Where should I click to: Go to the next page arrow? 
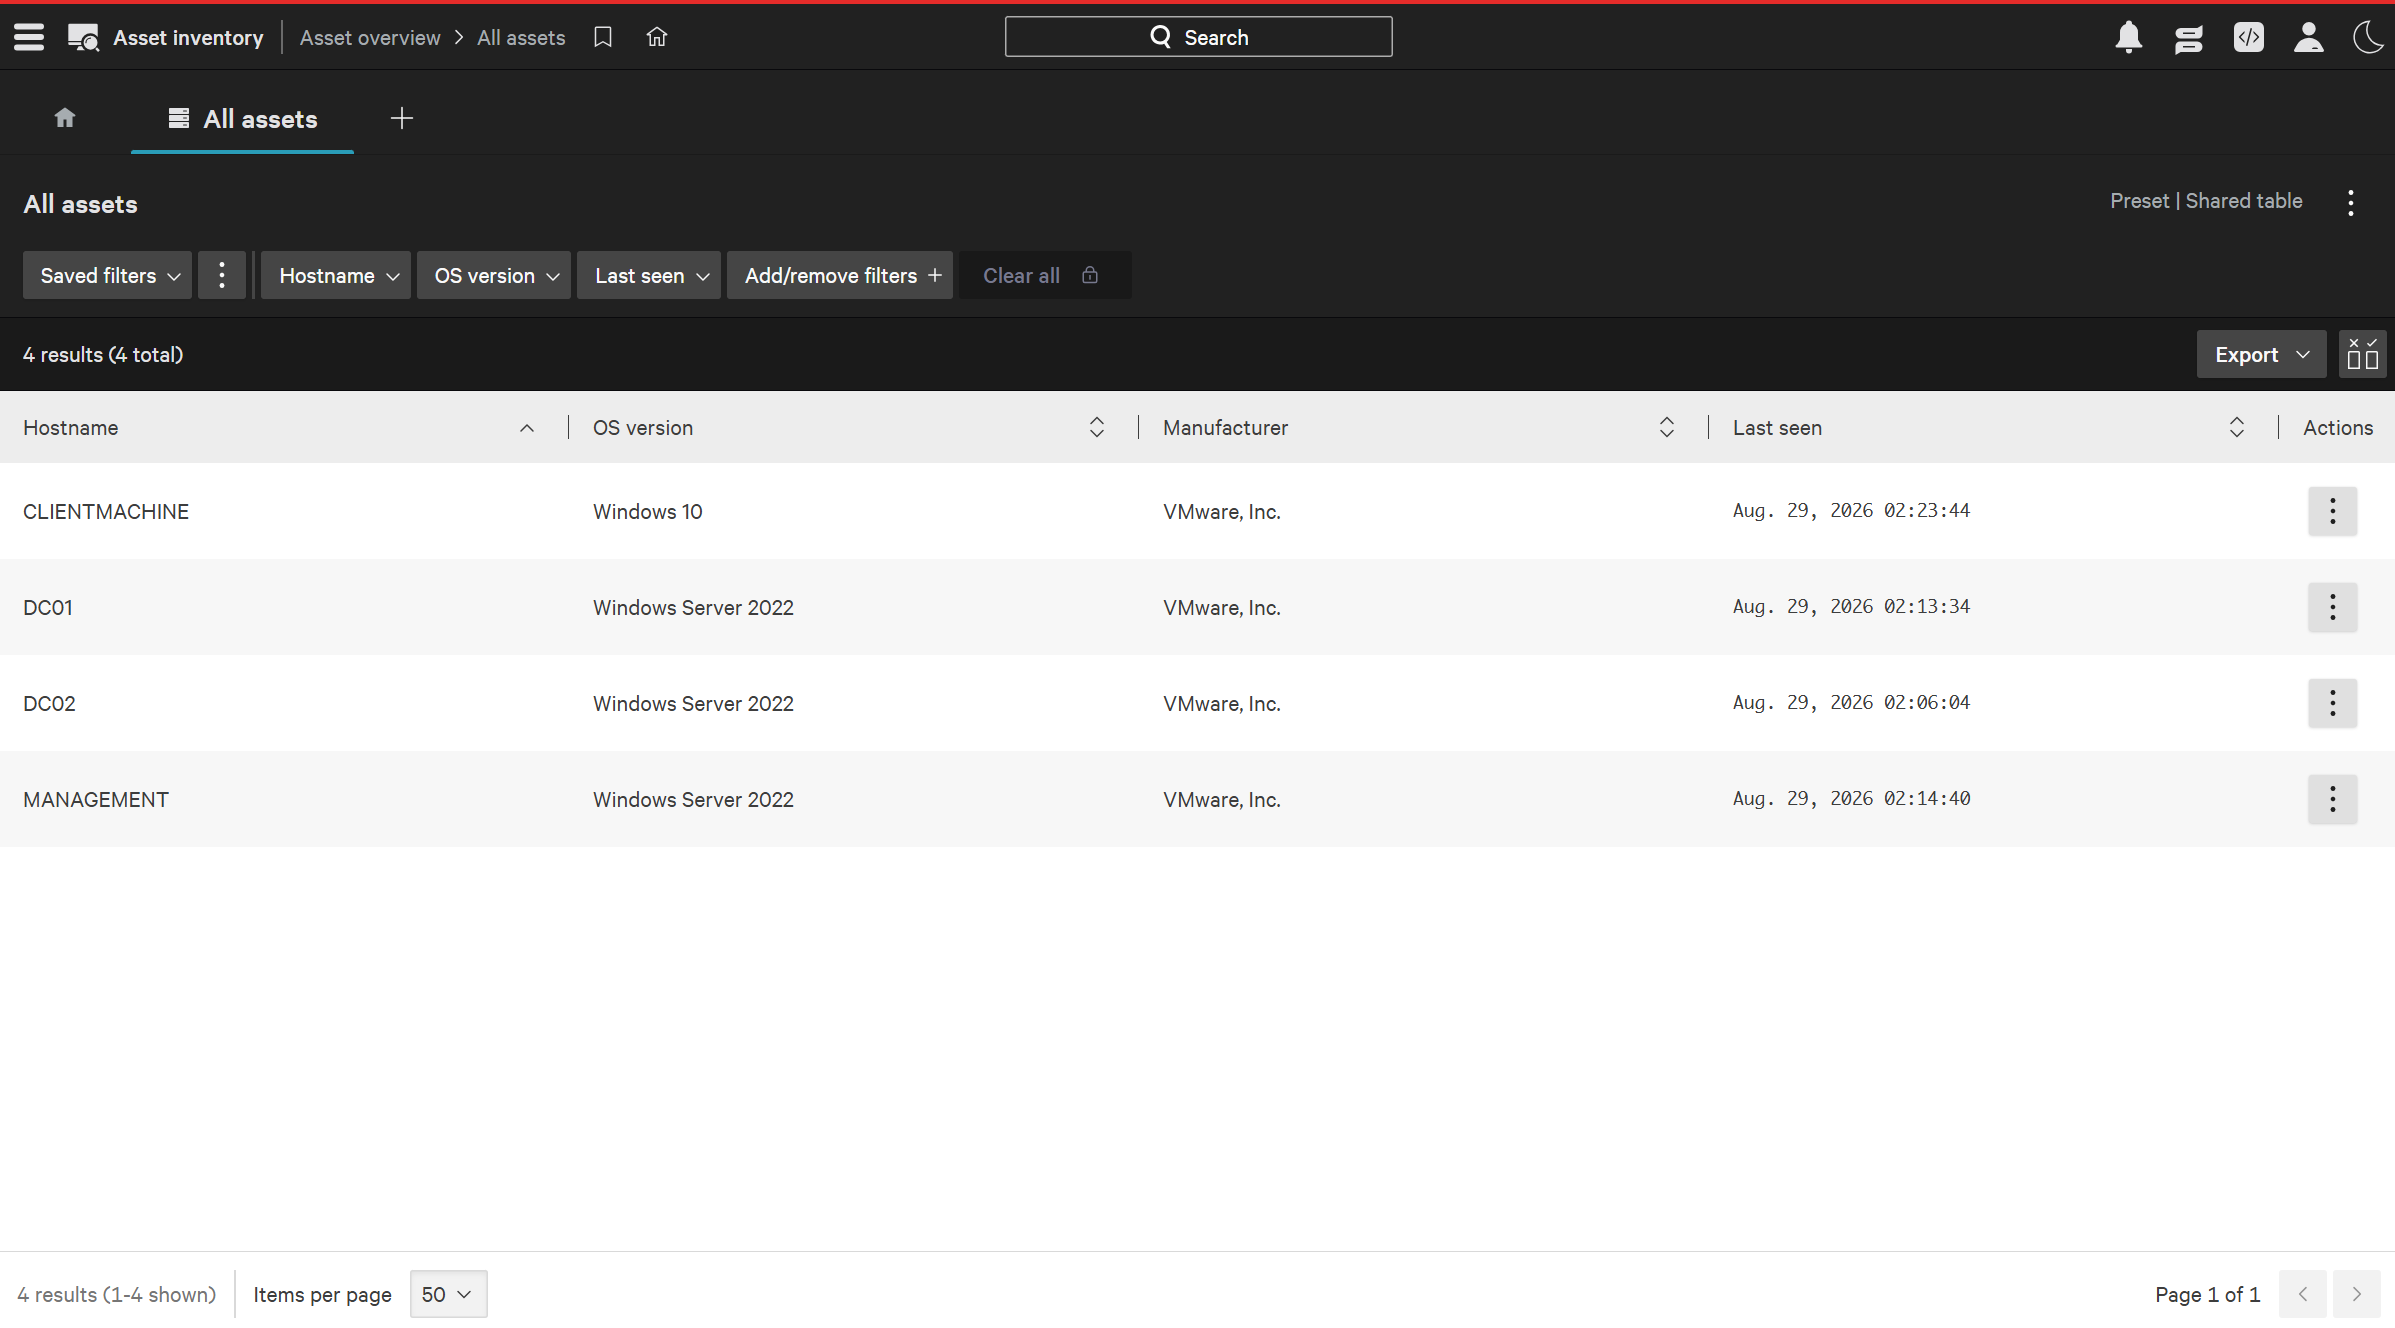pos(2357,1294)
